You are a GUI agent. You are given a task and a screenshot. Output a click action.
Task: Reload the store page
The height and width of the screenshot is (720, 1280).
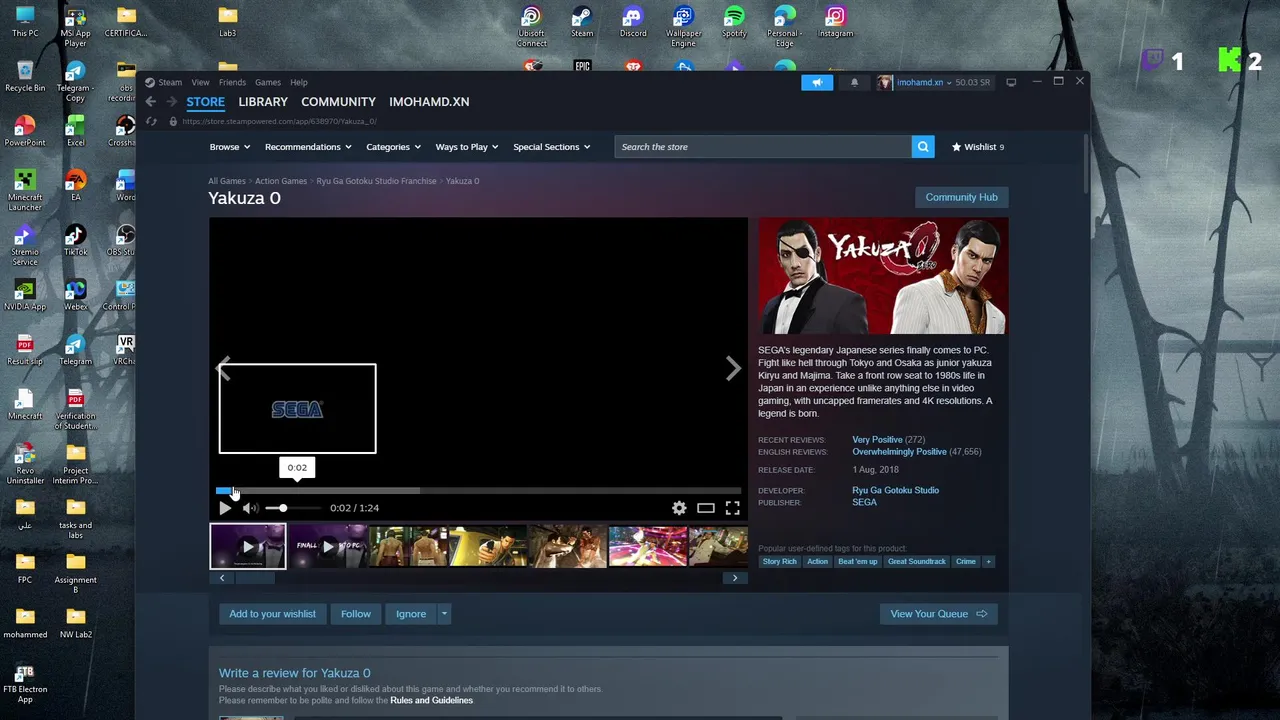151,121
